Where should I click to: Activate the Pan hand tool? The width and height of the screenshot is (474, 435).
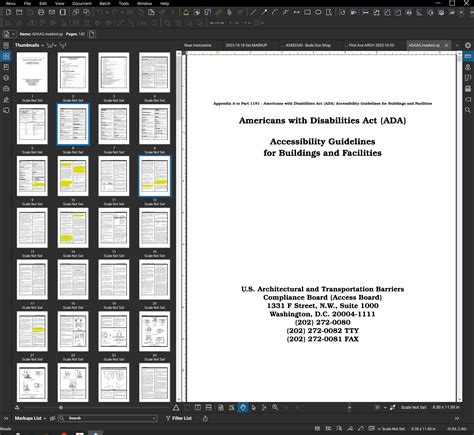243,407
